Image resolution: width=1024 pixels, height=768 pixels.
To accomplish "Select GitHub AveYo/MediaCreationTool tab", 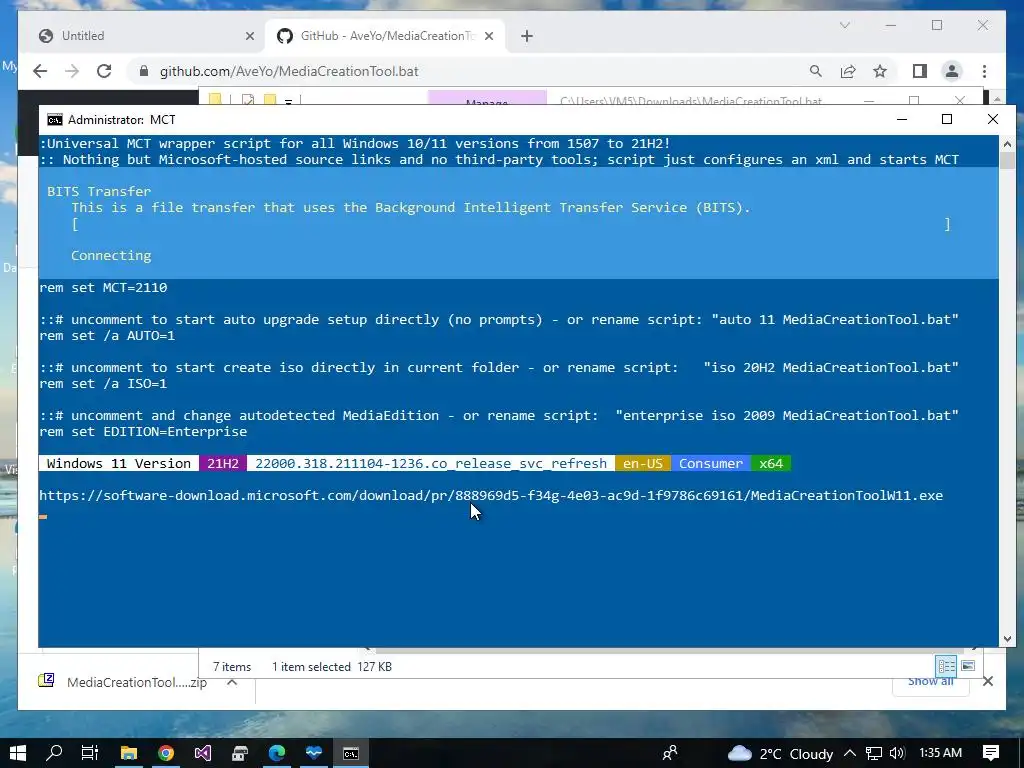I will (385, 36).
